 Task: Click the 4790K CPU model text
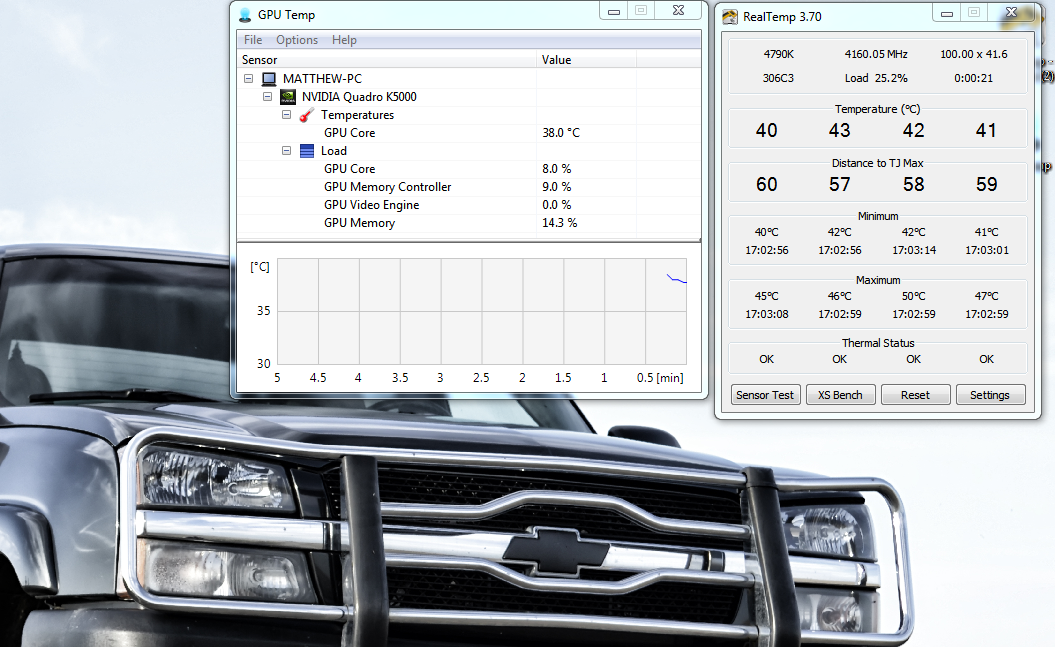(x=778, y=54)
